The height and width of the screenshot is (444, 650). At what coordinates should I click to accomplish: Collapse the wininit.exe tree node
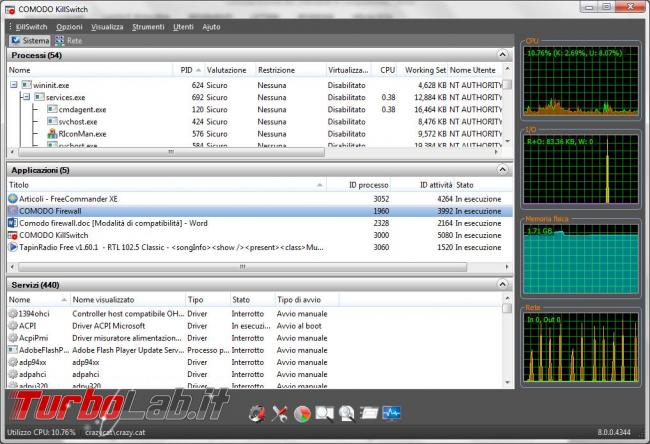click(14, 85)
